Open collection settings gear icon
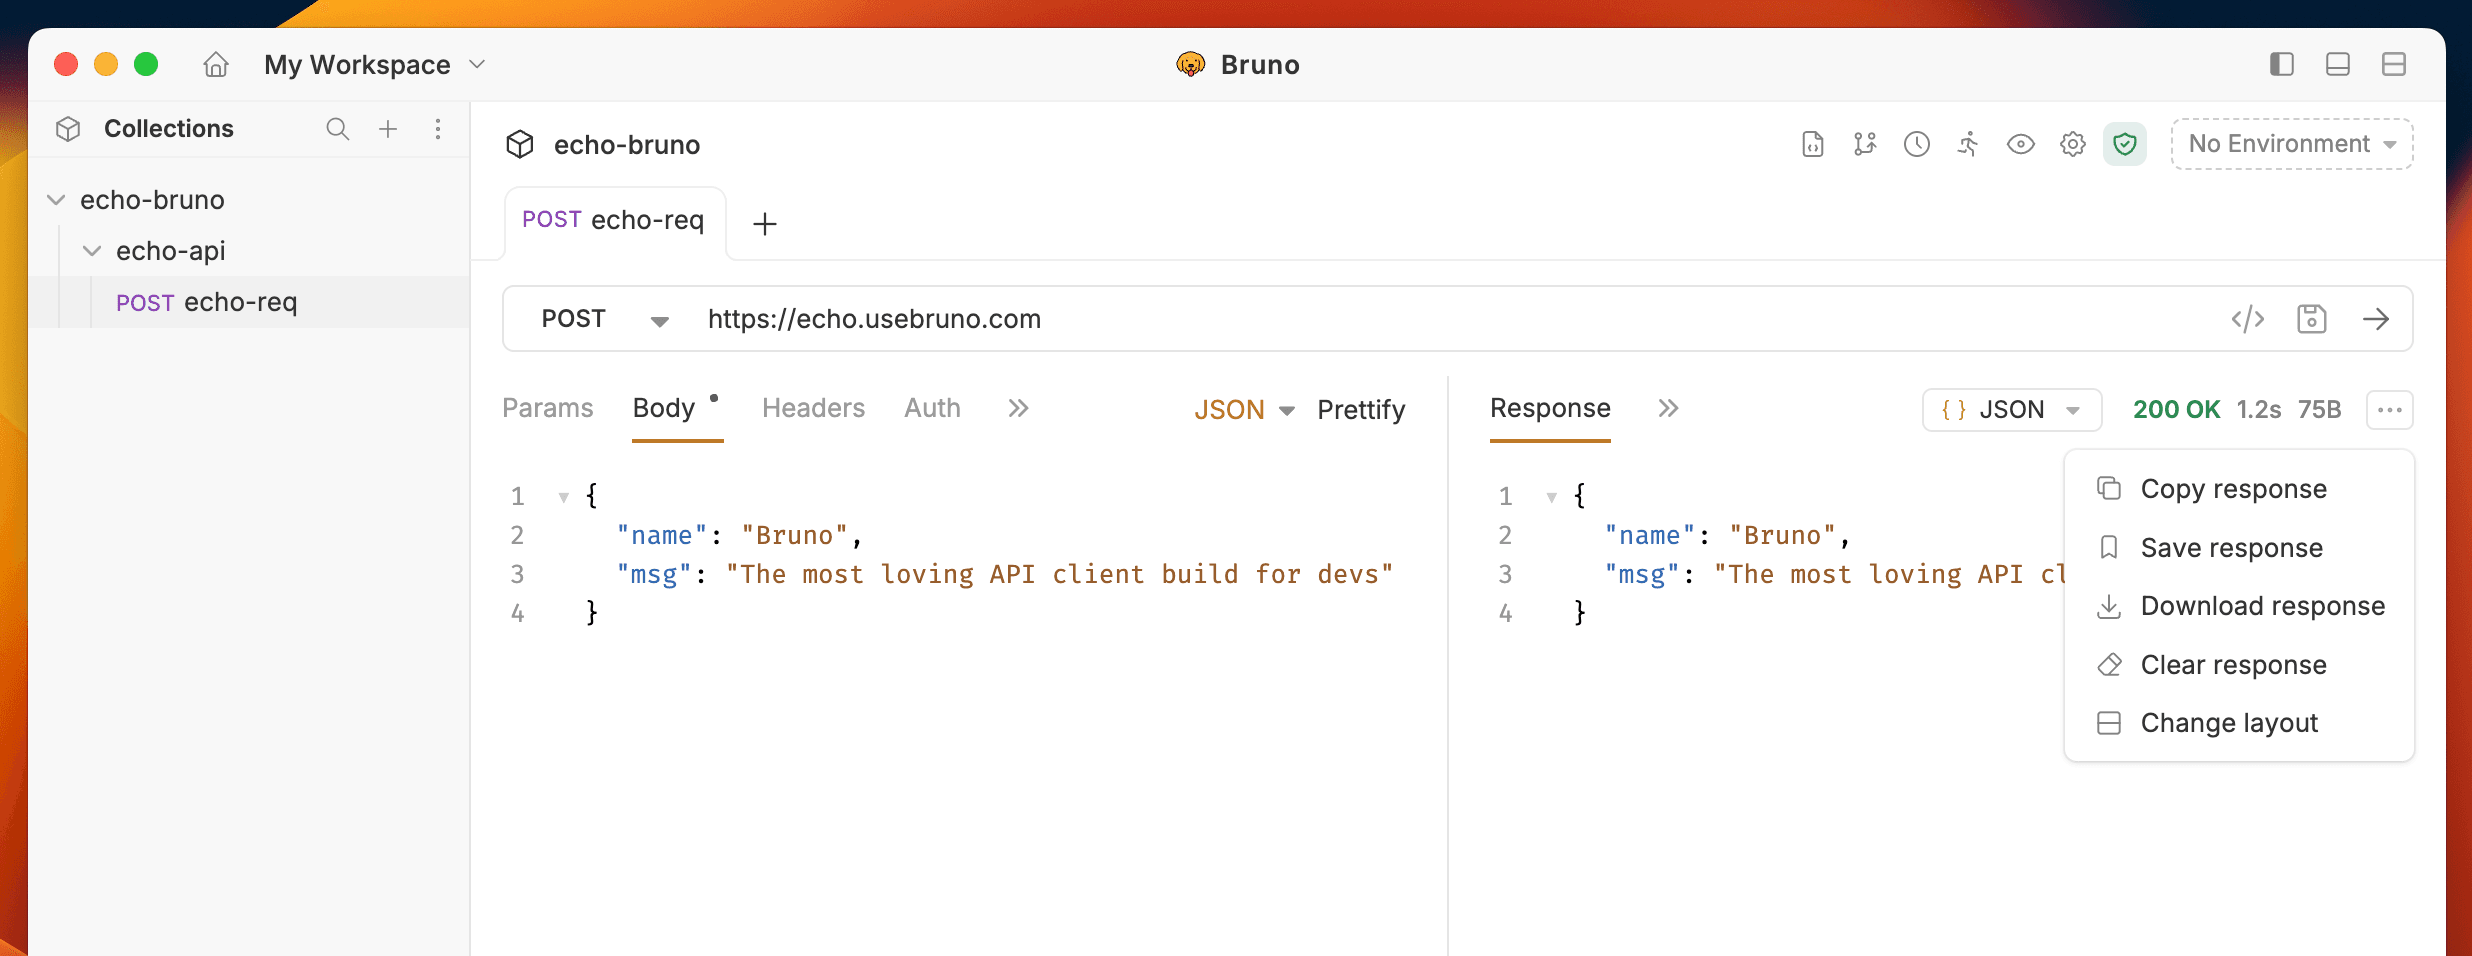Viewport: 2472px width, 956px height. pyautogui.click(x=2072, y=144)
